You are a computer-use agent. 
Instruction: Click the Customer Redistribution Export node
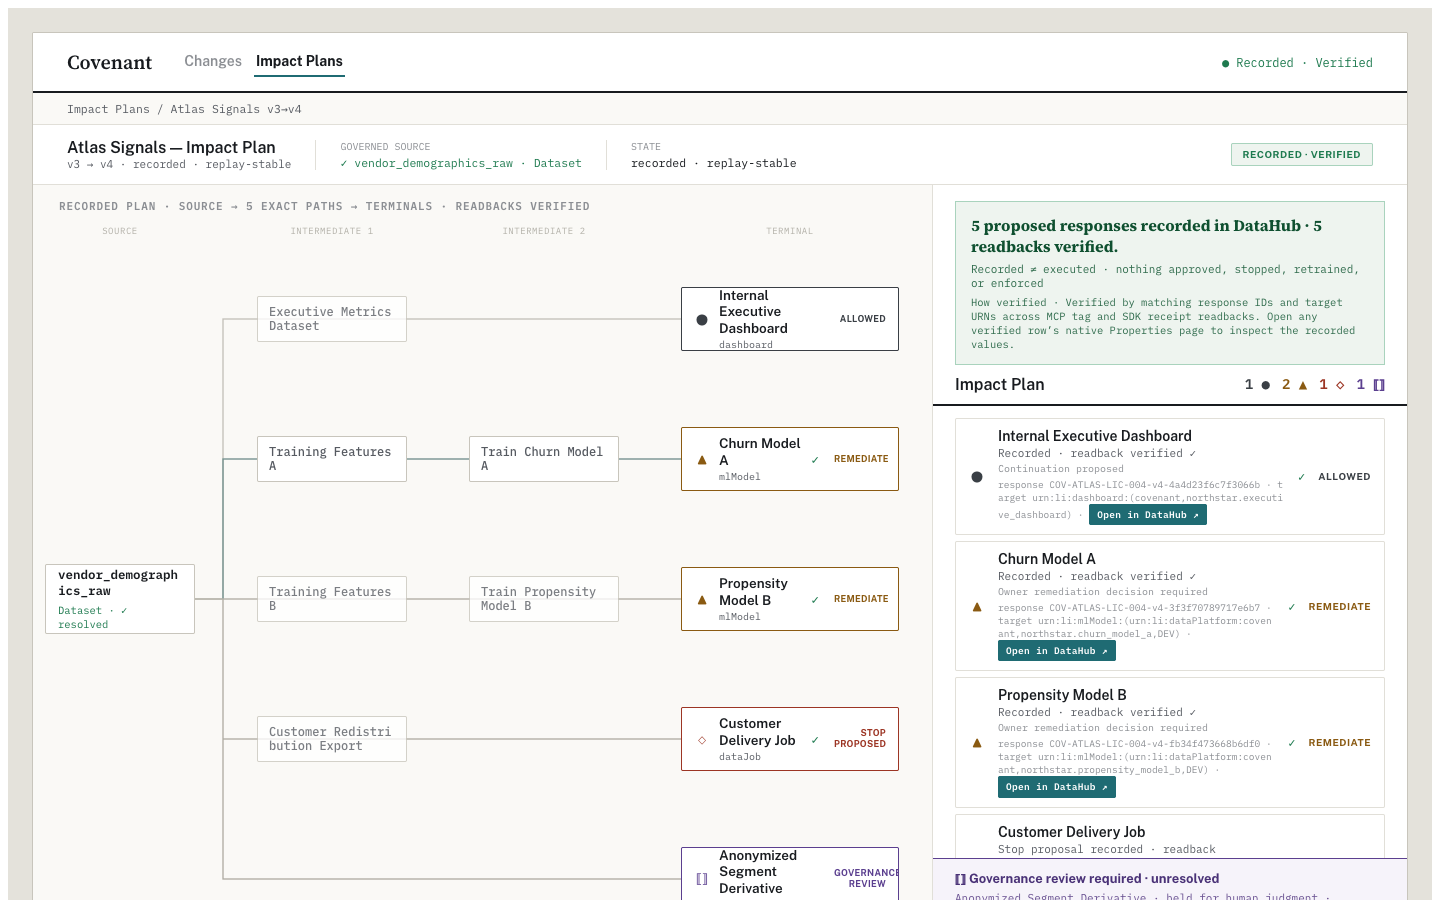click(332, 739)
